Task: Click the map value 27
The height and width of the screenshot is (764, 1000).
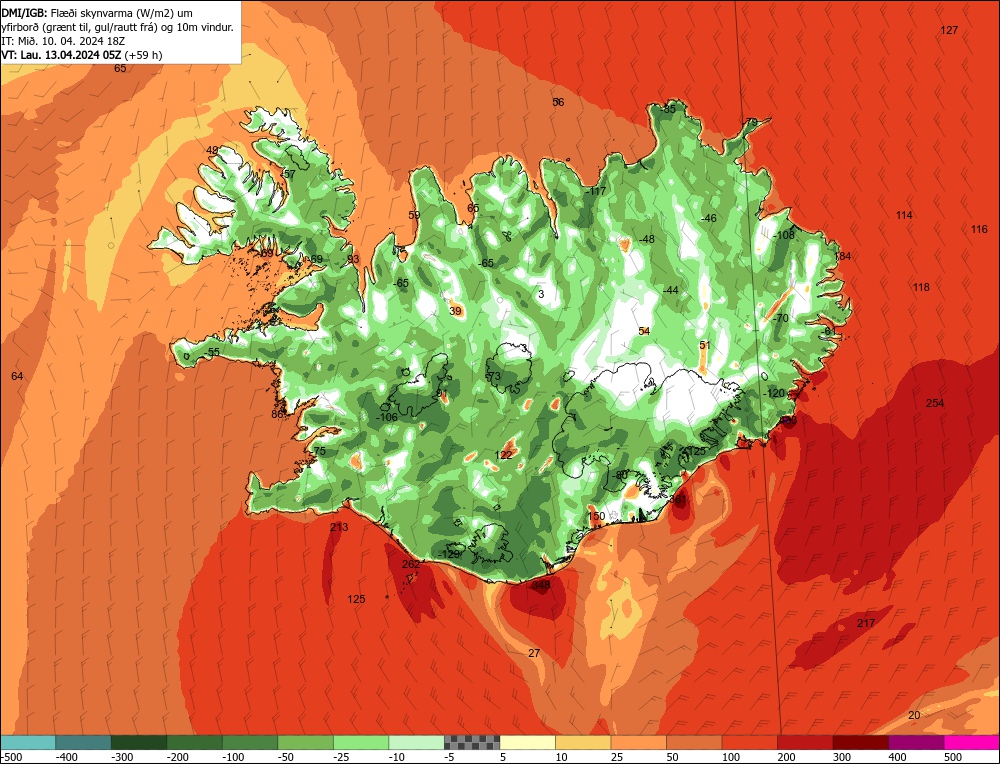Action: 534,653
